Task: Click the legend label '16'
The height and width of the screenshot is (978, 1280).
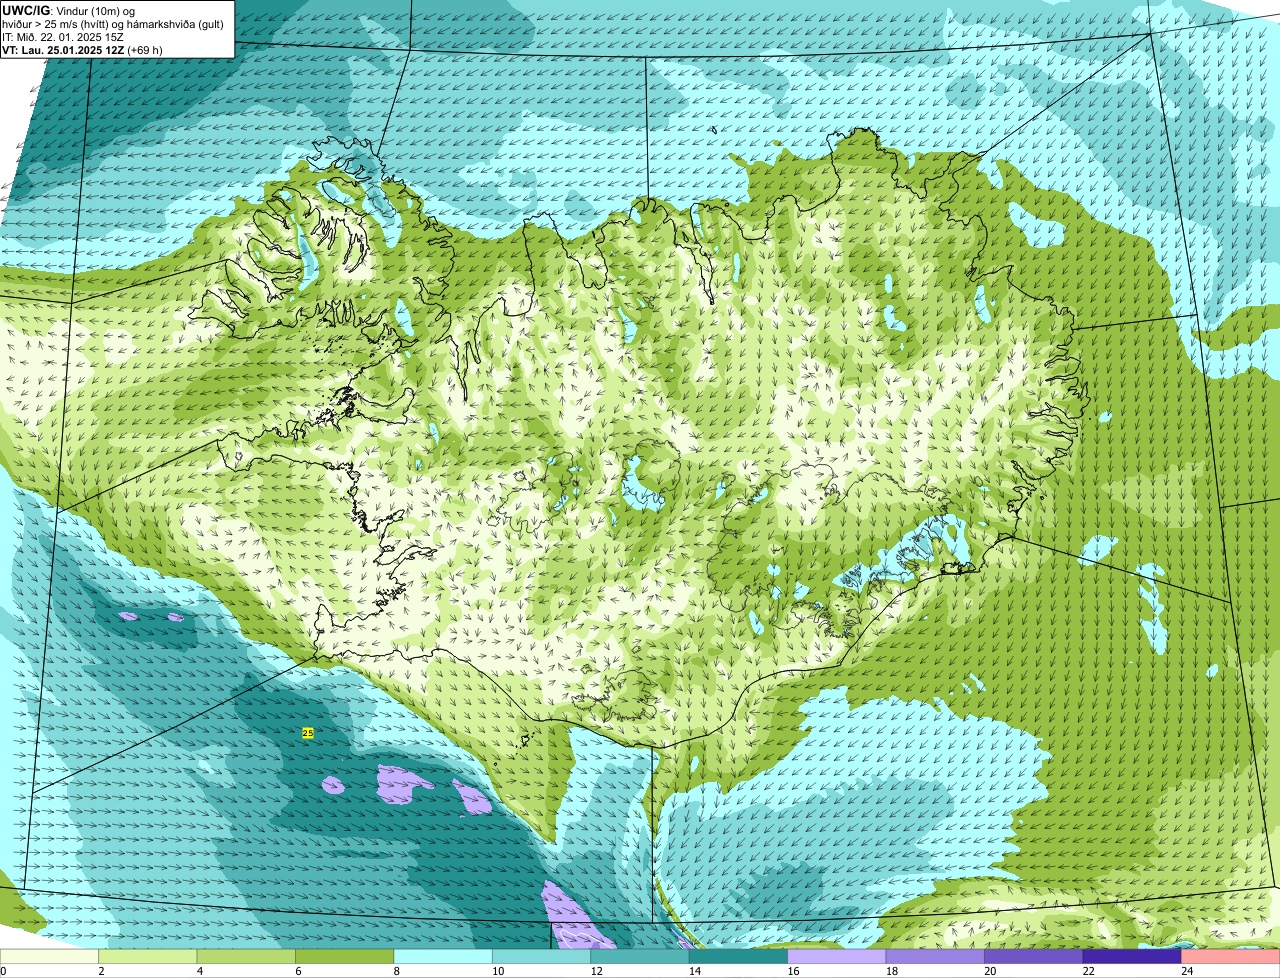Action: click(x=793, y=971)
